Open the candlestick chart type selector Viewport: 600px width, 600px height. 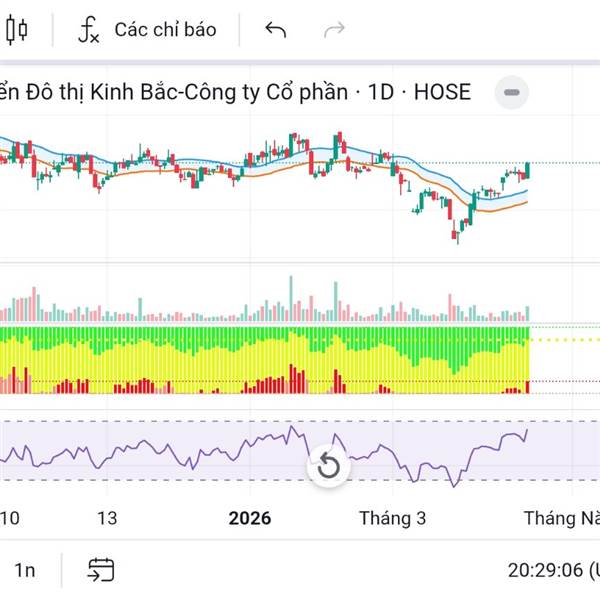click(x=17, y=30)
